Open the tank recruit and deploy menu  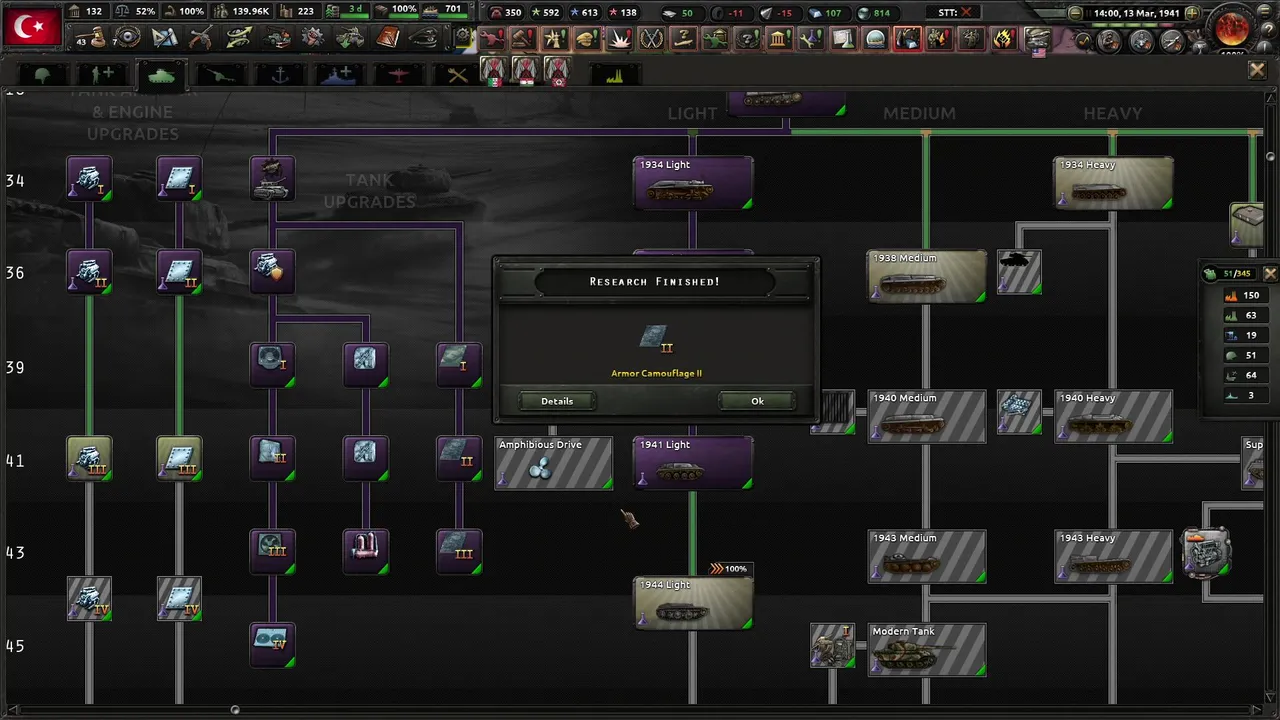coord(350,39)
